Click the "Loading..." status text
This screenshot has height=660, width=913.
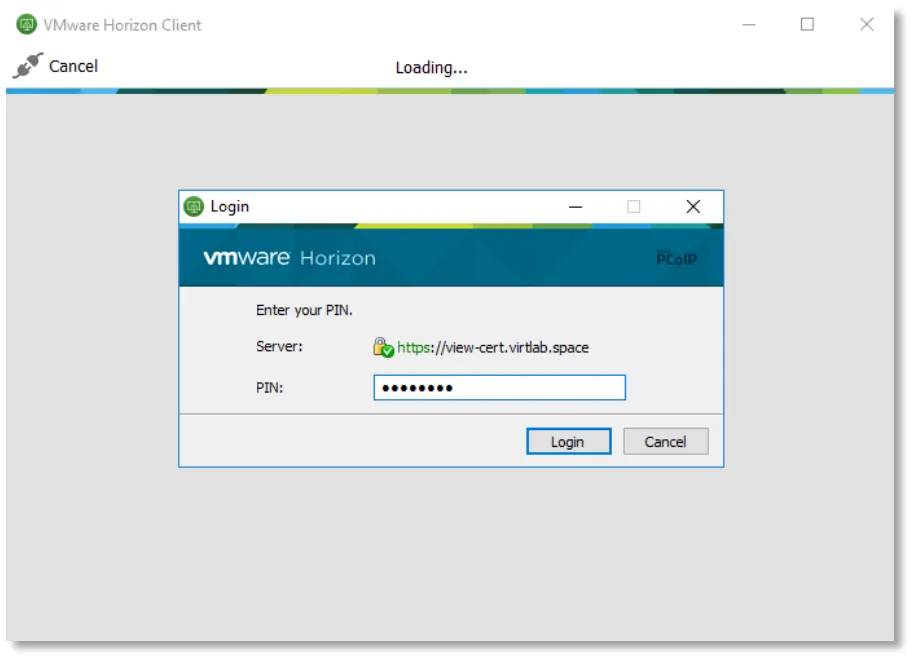coord(431,68)
